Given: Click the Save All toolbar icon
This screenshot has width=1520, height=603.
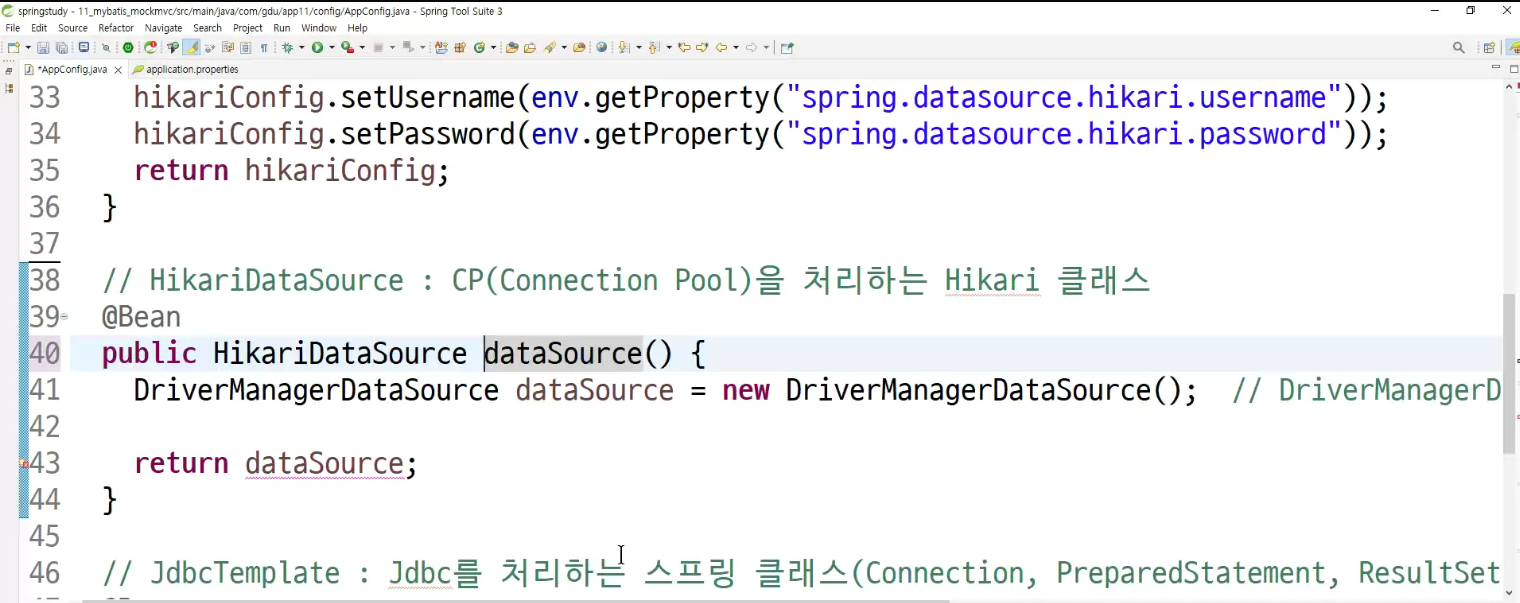Looking at the screenshot, I should (62, 47).
